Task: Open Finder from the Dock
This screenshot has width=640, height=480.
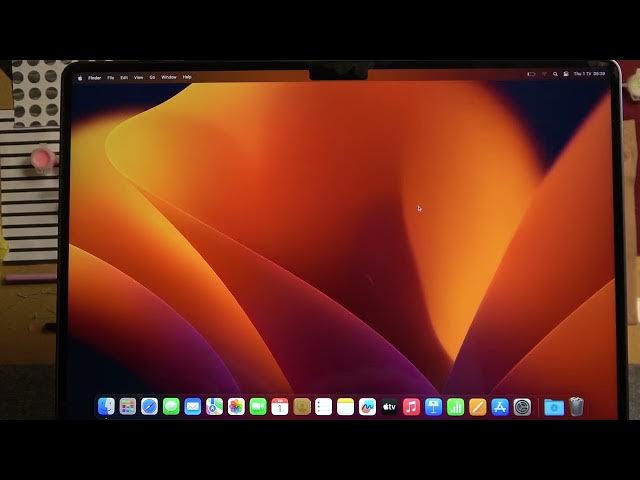Action: pos(106,407)
